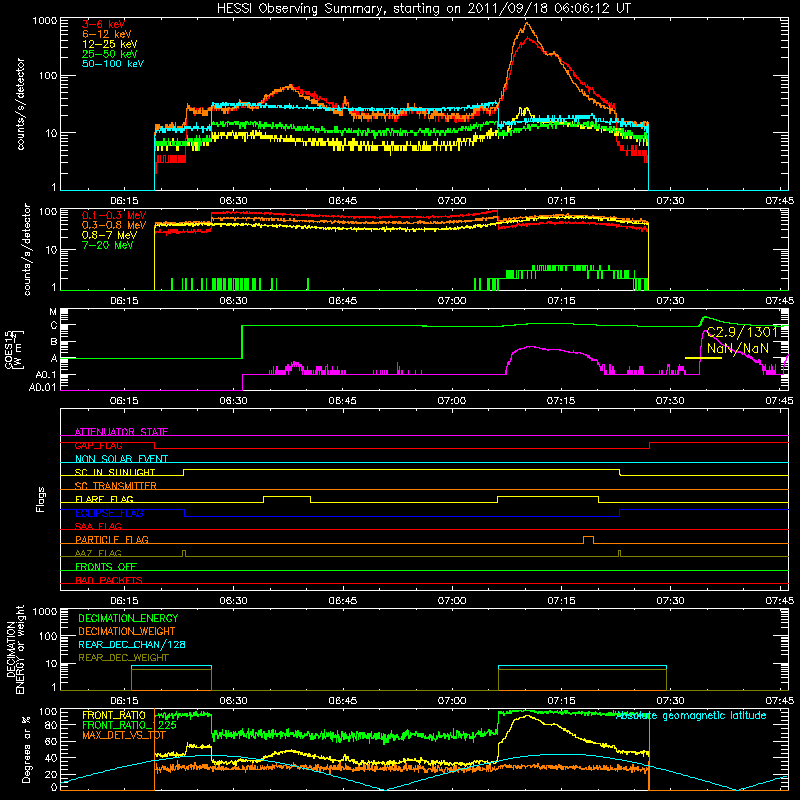
Task: Select the 50-100 keV legend label
Action: point(113,63)
